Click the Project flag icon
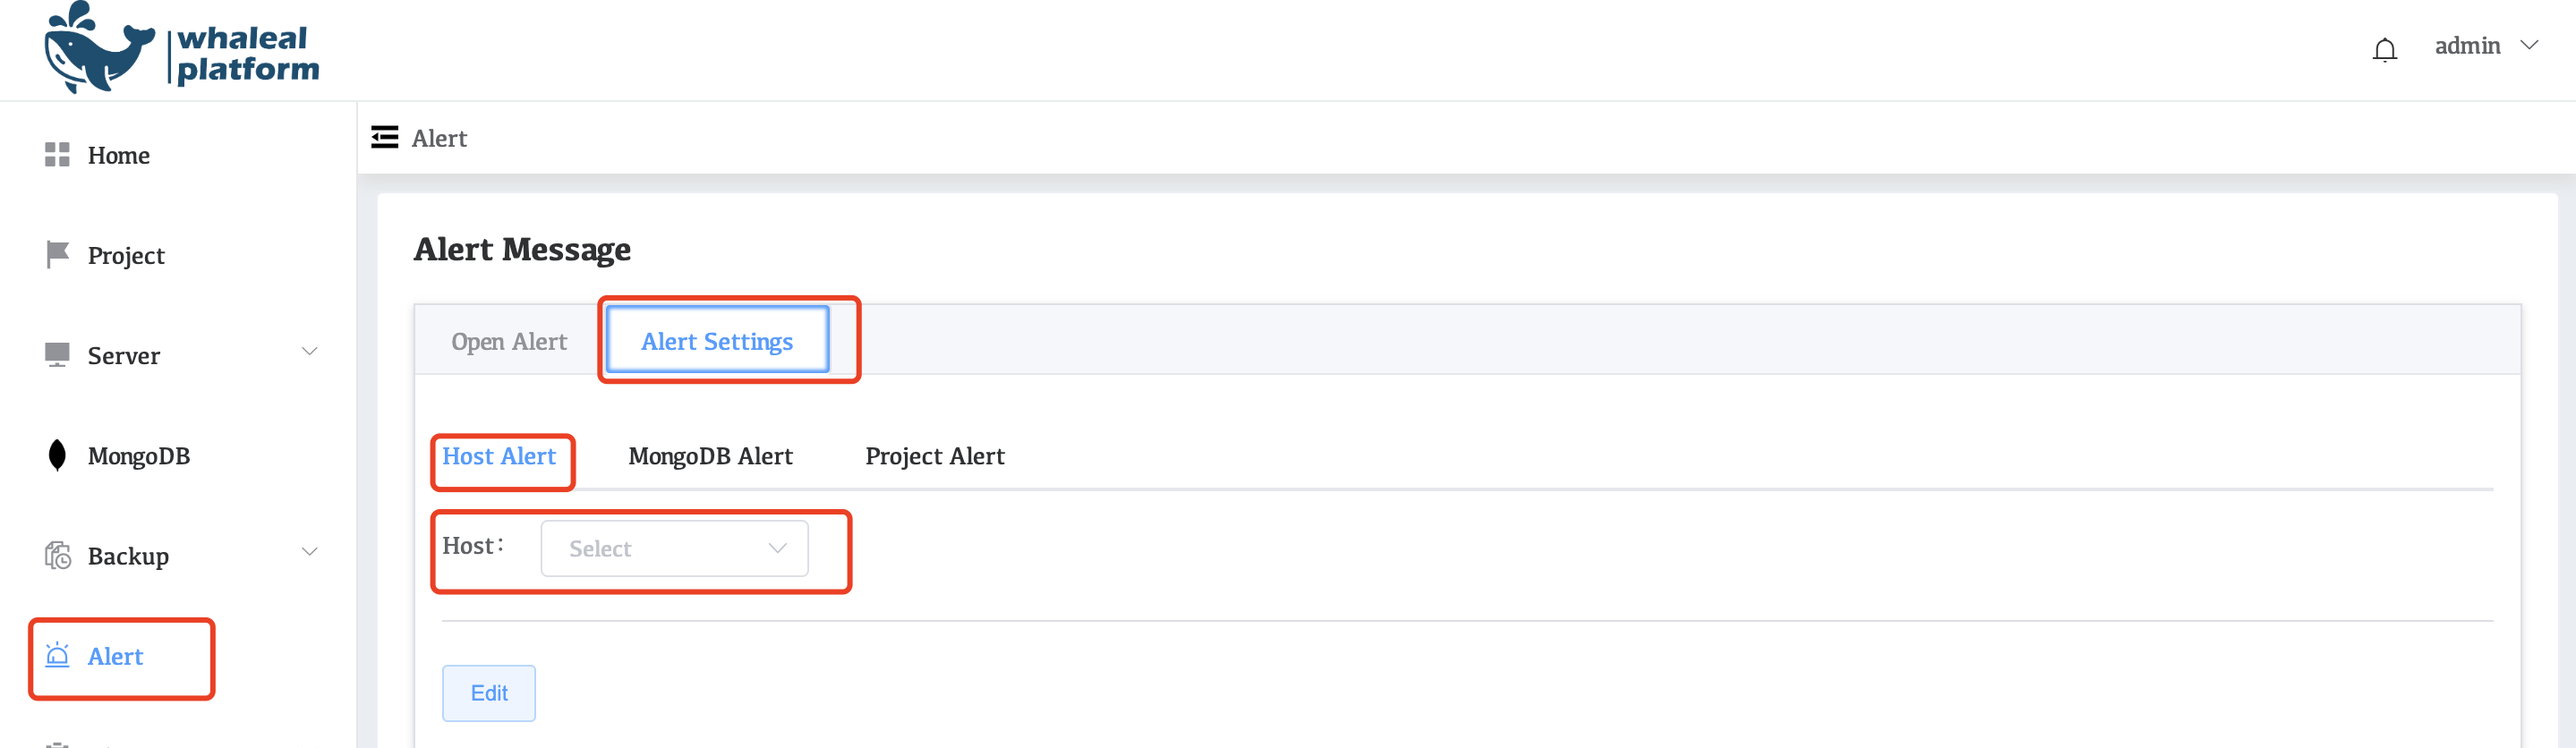This screenshot has width=2576, height=748. (x=57, y=255)
